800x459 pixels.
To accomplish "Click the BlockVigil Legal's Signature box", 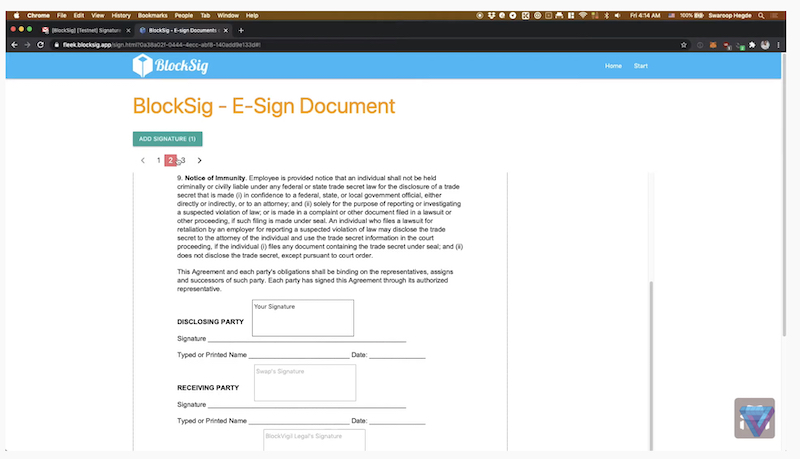I will pos(314,440).
